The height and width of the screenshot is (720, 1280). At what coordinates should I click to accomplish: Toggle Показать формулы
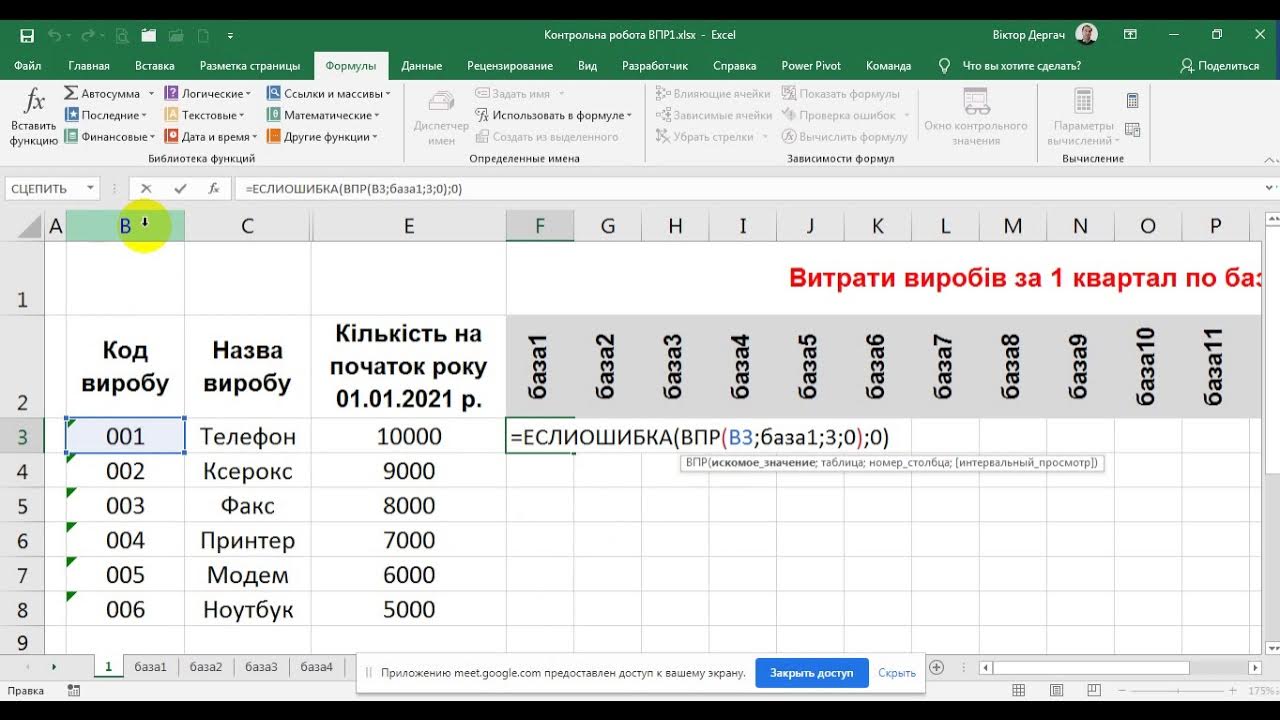(841, 93)
